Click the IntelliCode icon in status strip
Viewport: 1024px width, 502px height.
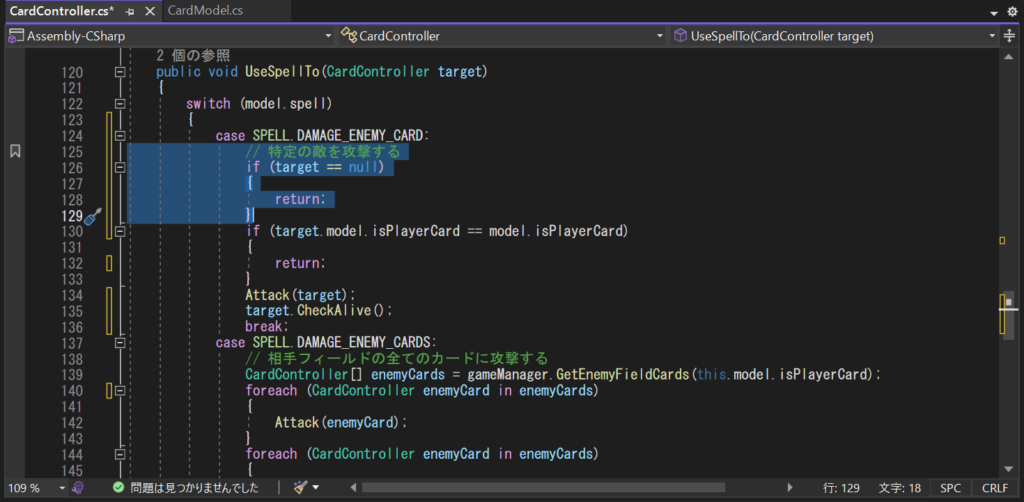coord(78,488)
